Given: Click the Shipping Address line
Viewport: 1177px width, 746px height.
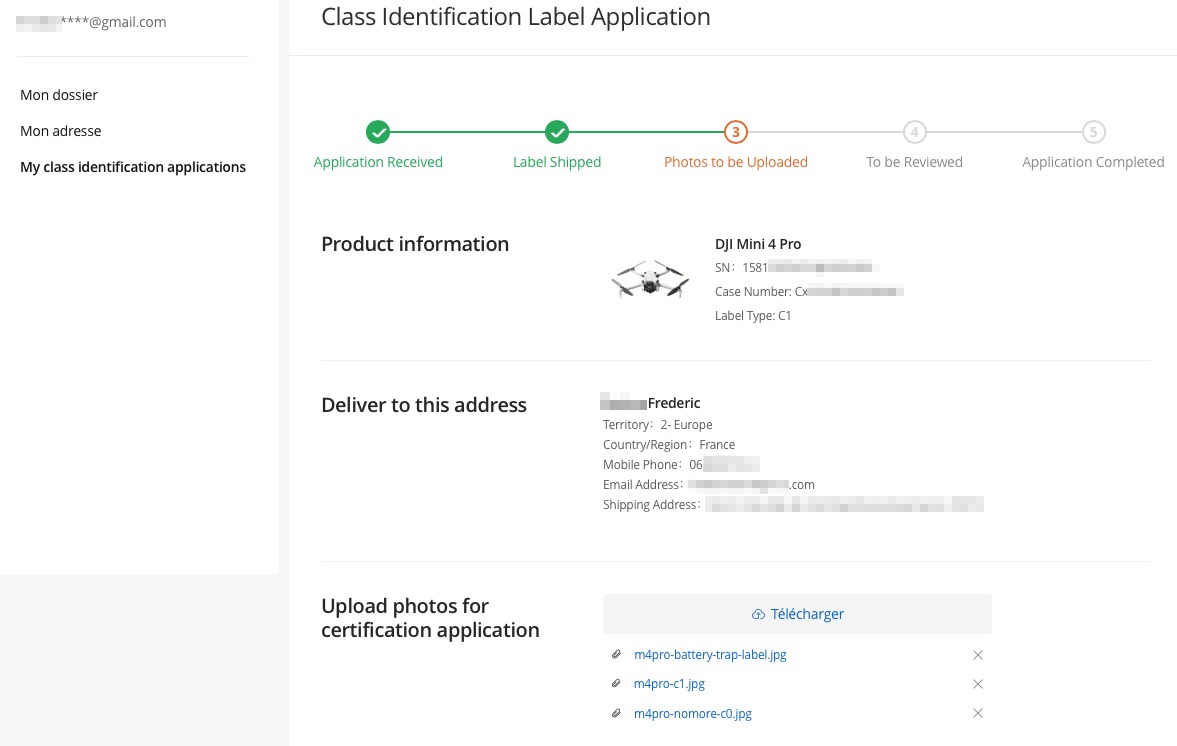Looking at the screenshot, I should pos(793,504).
